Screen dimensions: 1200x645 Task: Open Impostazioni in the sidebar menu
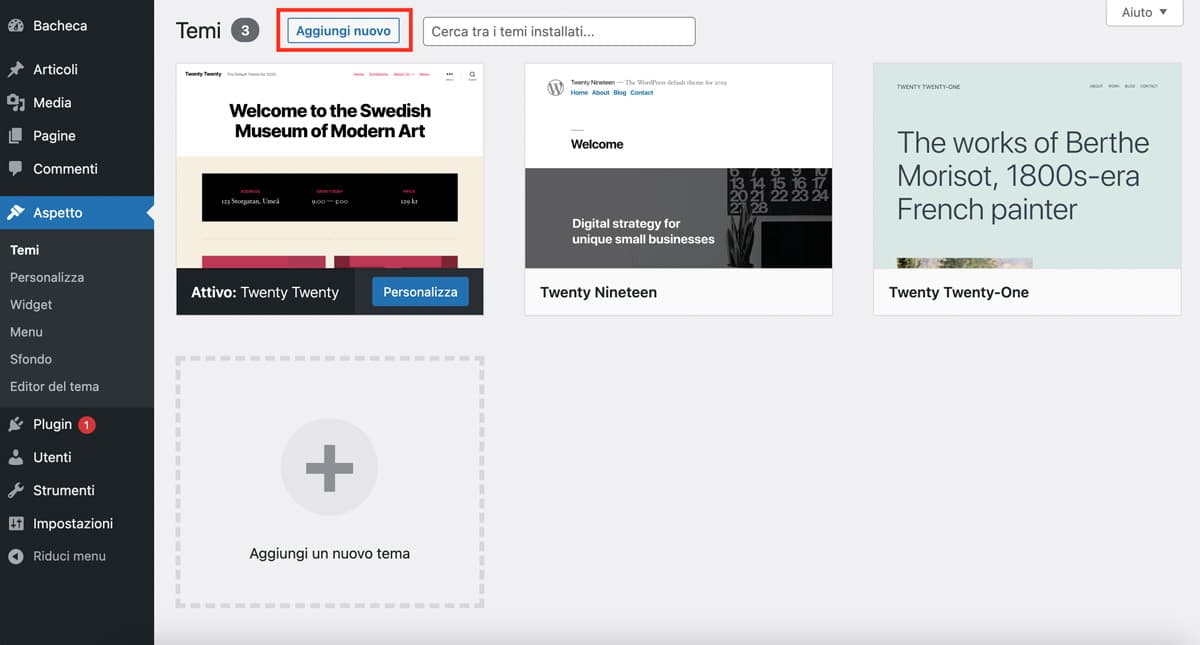pyautogui.click(x=77, y=524)
